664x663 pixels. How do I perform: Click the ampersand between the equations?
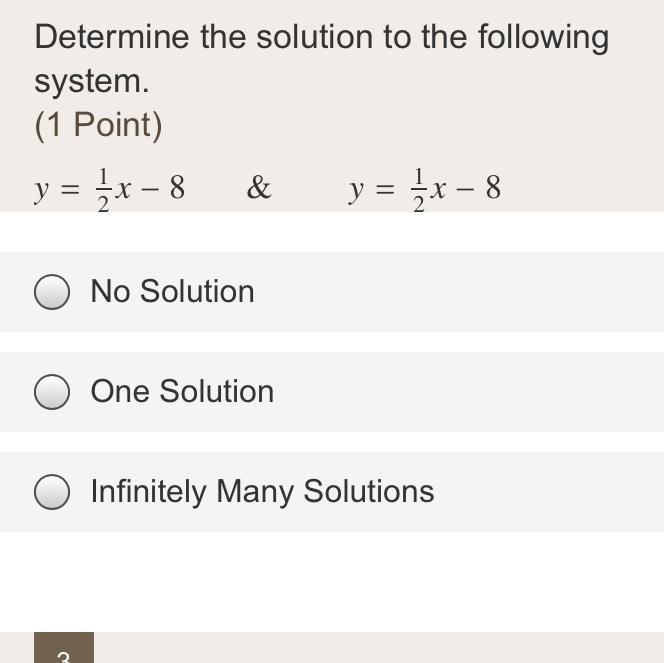259,188
